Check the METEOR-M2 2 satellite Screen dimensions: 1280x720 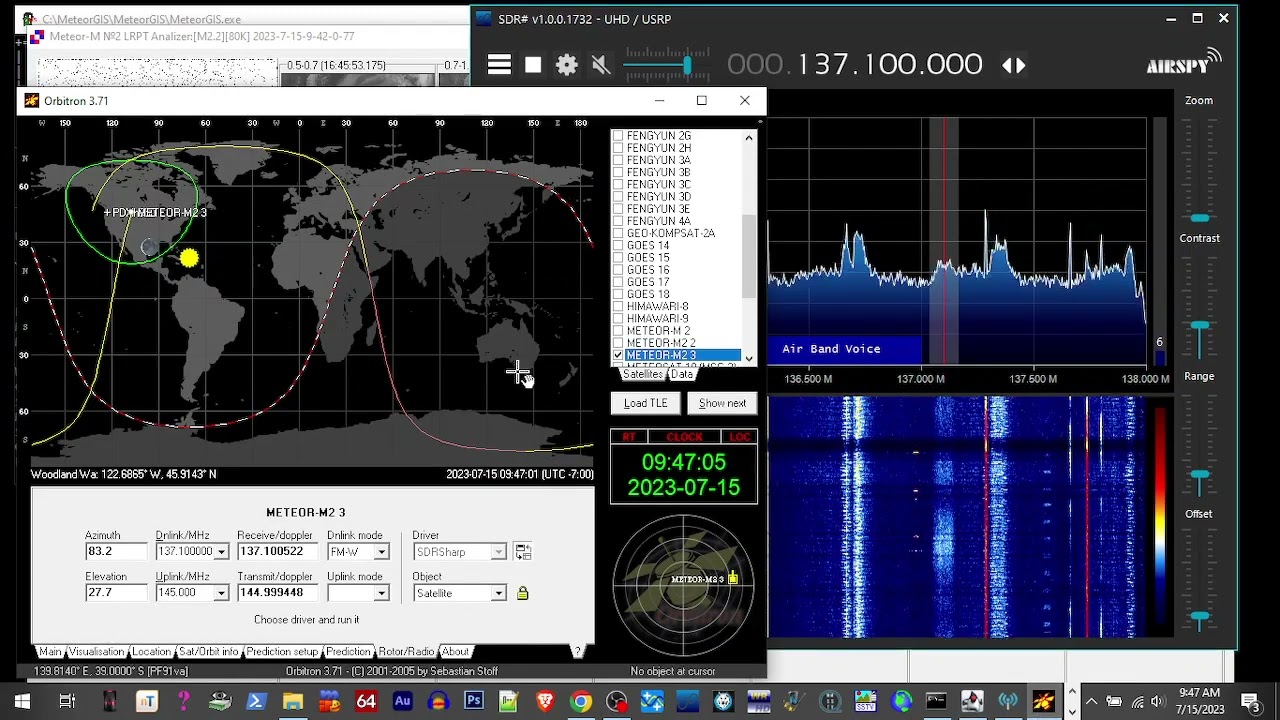pos(618,343)
